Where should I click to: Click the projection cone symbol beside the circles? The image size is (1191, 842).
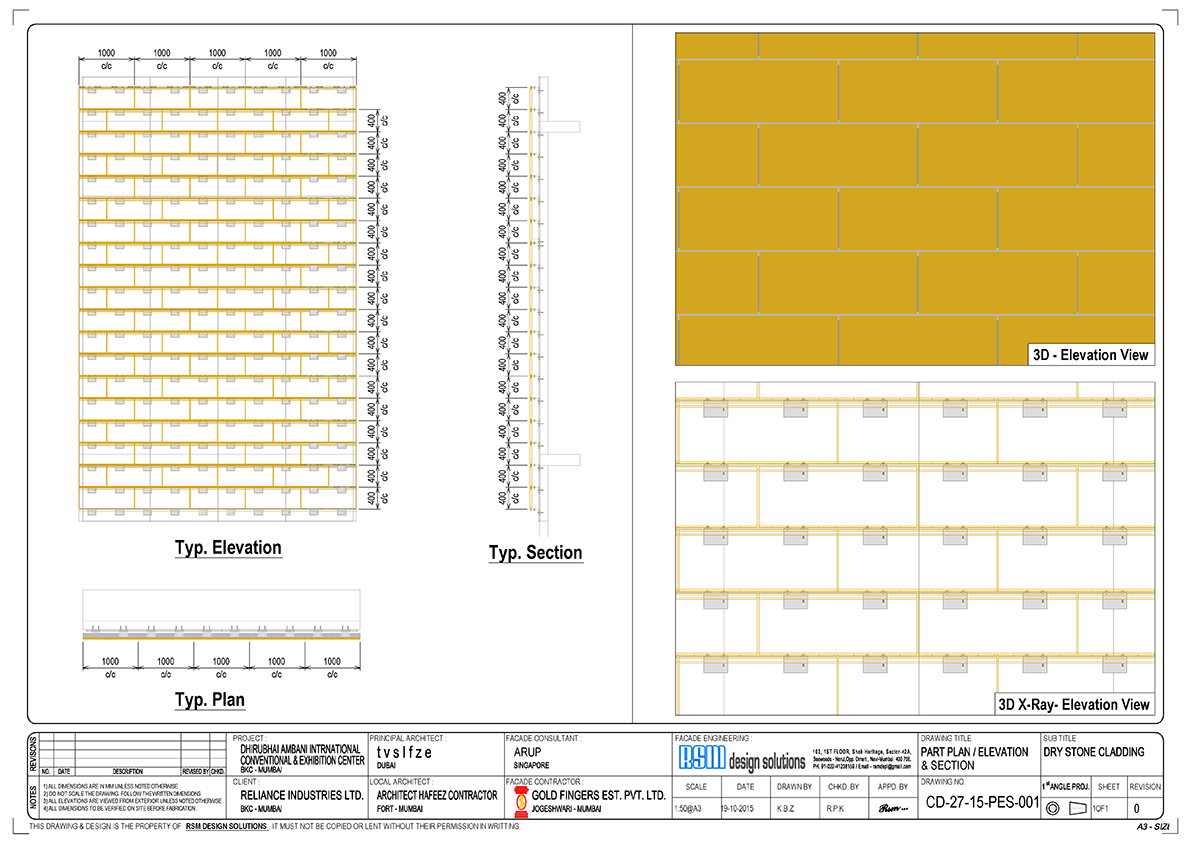(1077, 808)
